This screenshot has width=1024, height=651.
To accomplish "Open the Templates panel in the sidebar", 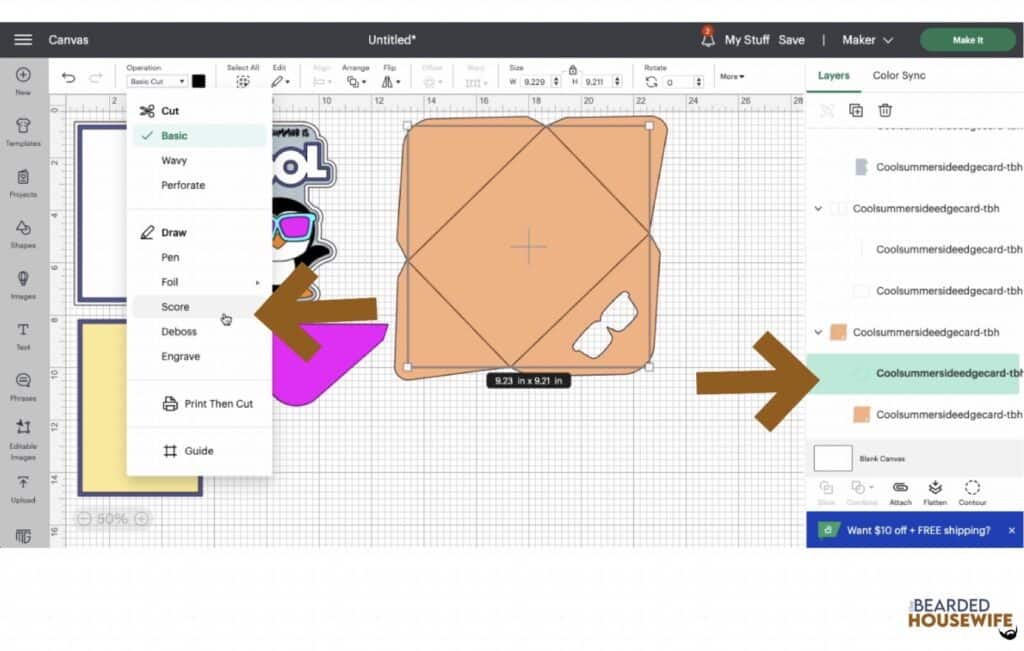I will (23, 130).
